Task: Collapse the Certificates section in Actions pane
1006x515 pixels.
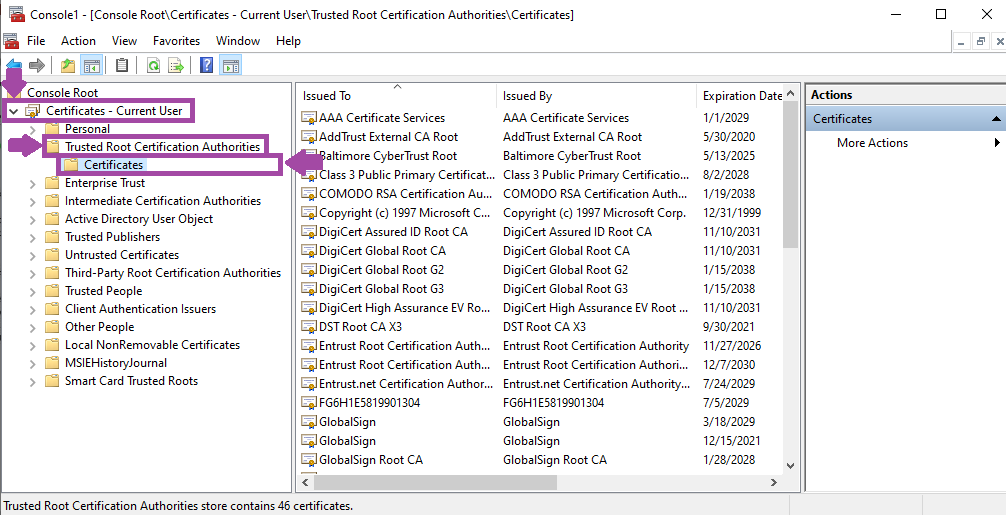Action: (x=996, y=119)
